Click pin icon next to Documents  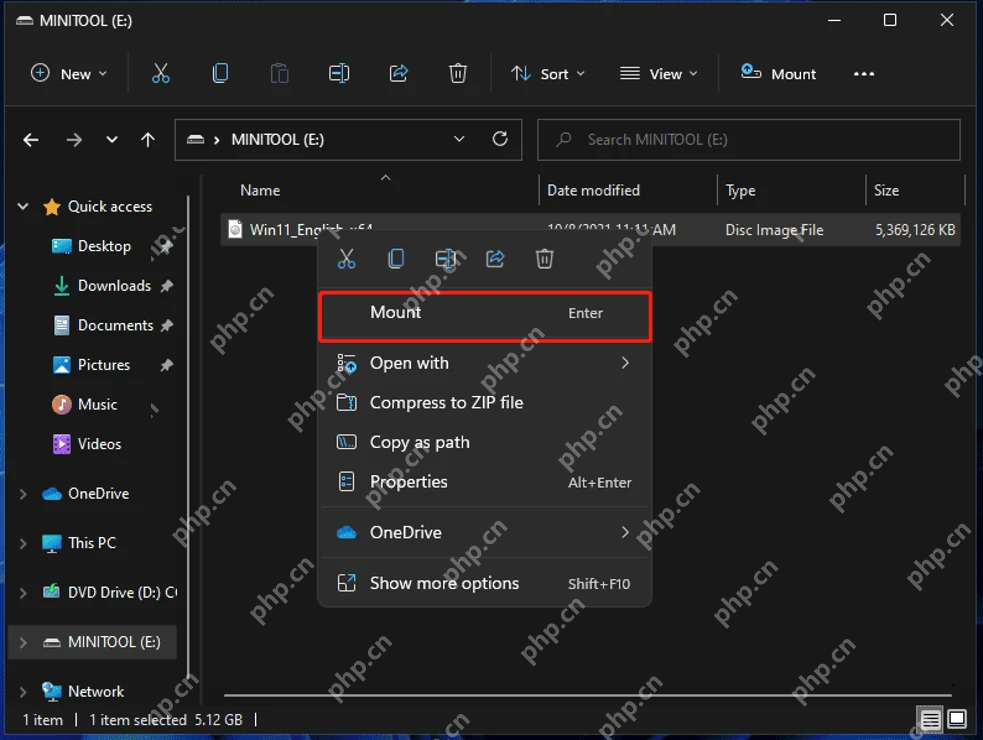click(166, 325)
